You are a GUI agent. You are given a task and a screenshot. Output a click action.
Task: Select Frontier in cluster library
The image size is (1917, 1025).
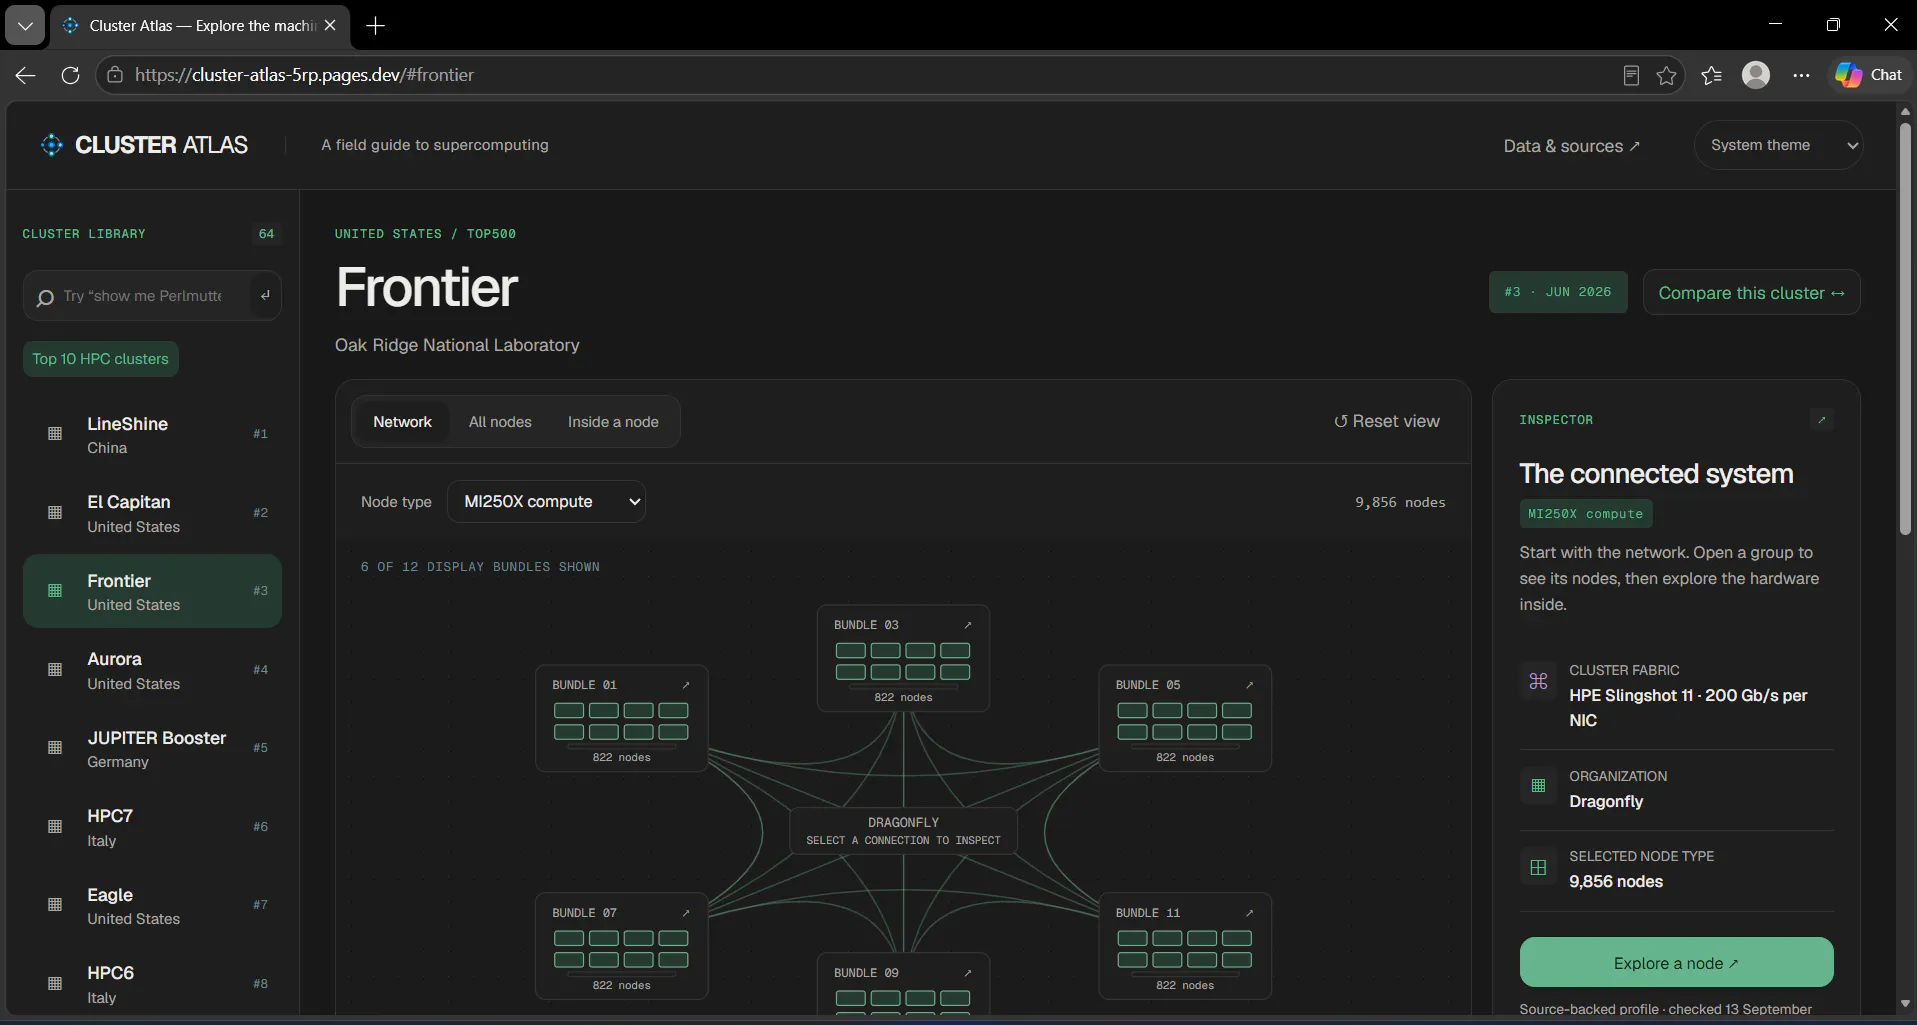(x=152, y=591)
